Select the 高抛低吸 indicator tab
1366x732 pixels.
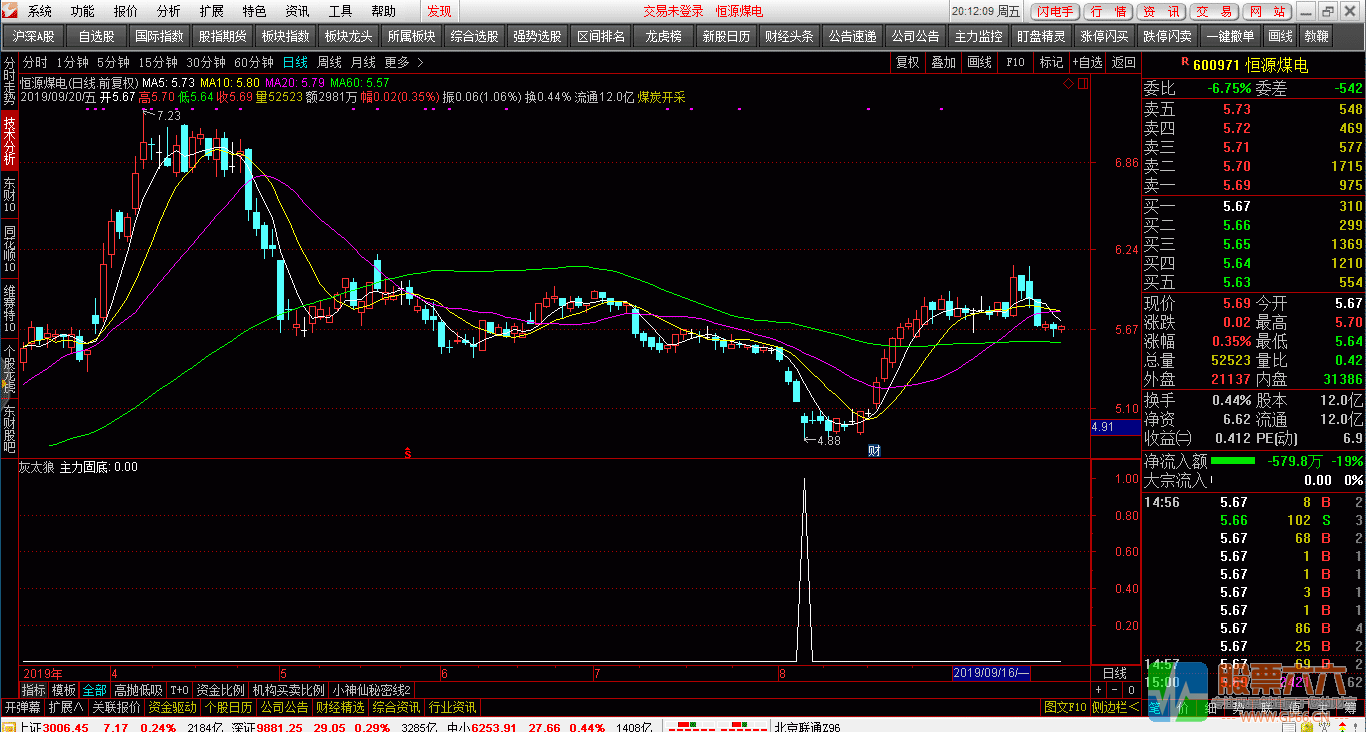pyautogui.click(x=138, y=690)
